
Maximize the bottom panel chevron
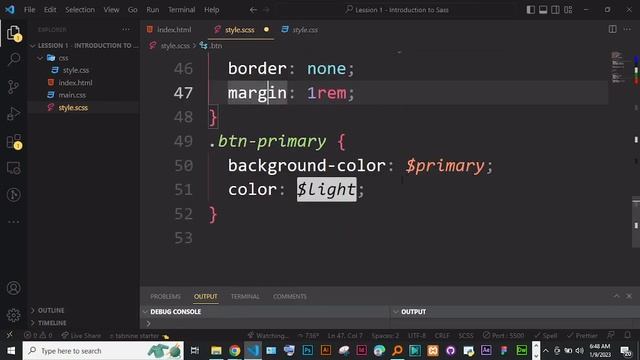coord(616,296)
